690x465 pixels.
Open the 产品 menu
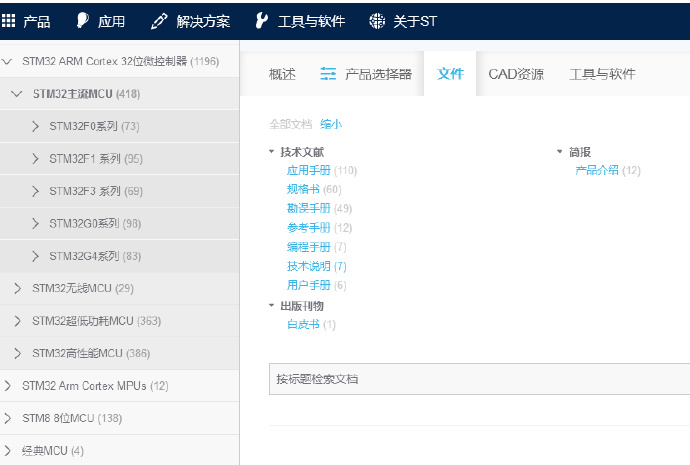[x=37, y=21]
